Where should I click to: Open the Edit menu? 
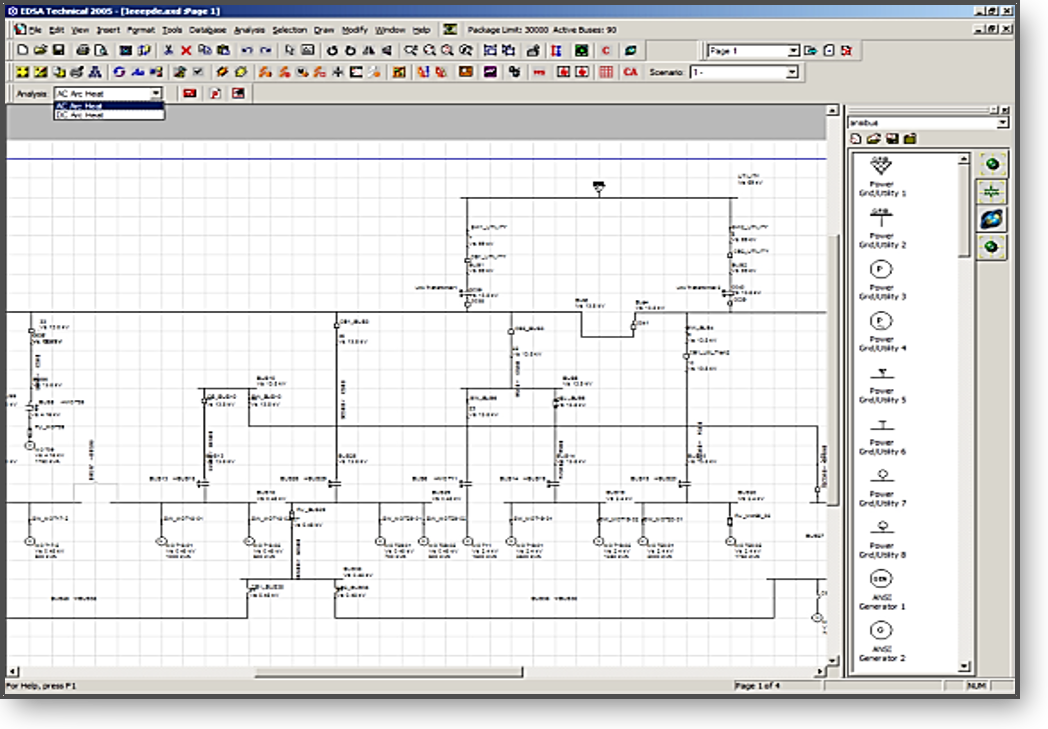coord(57,30)
